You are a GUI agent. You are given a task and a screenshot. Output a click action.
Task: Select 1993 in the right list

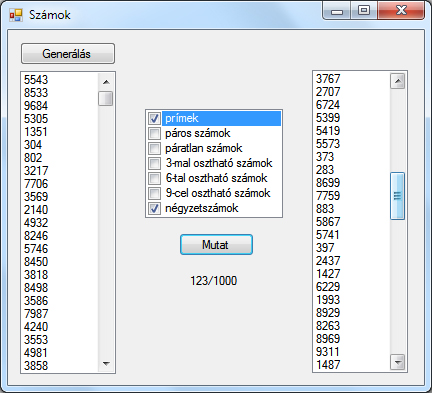coord(352,300)
